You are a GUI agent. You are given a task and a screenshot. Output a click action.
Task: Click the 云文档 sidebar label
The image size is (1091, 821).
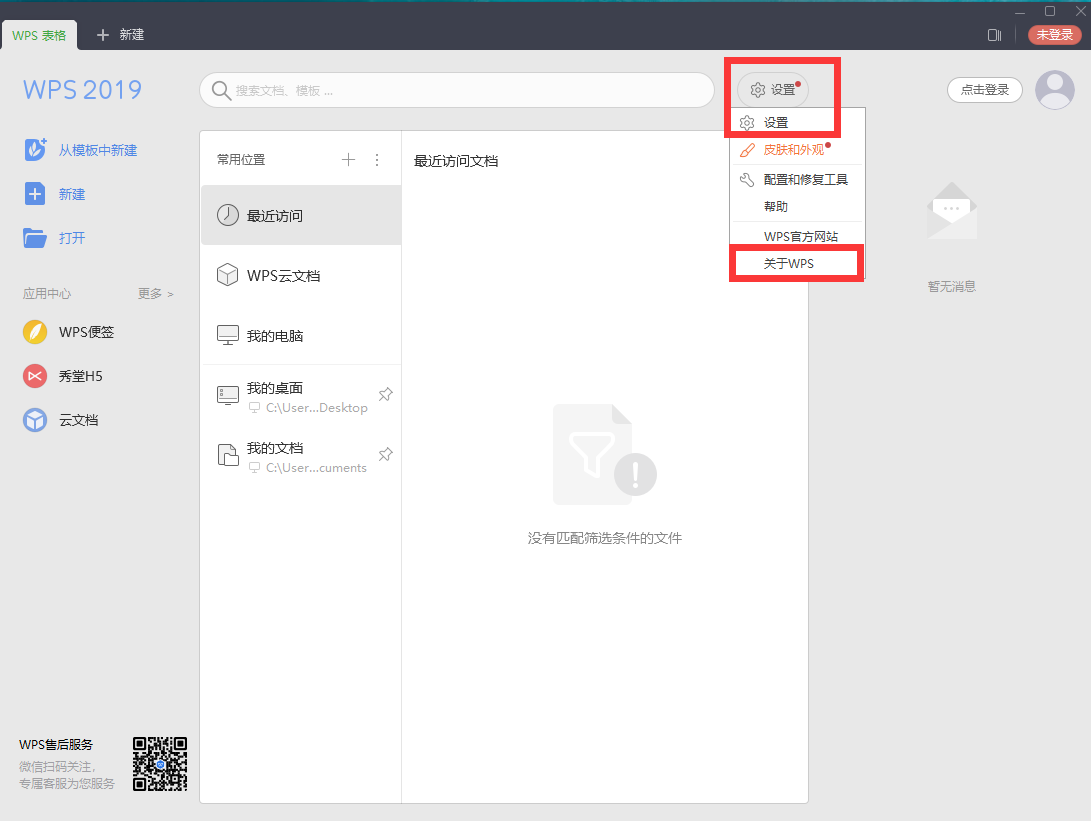(79, 420)
